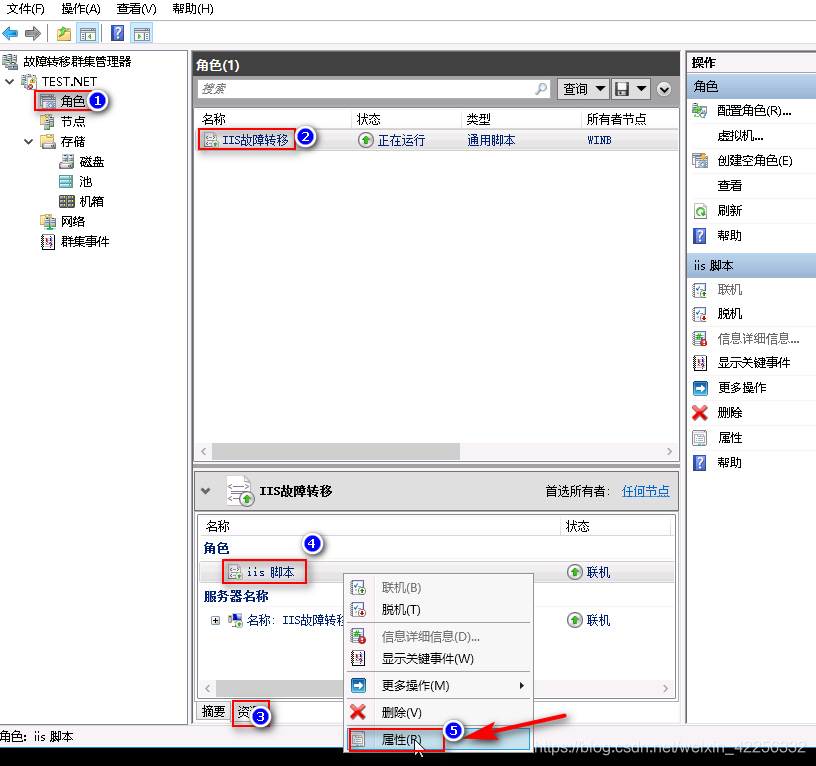Click the 属性 icon in the actions pane
The width and height of the screenshot is (816, 766).
click(x=700, y=438)
